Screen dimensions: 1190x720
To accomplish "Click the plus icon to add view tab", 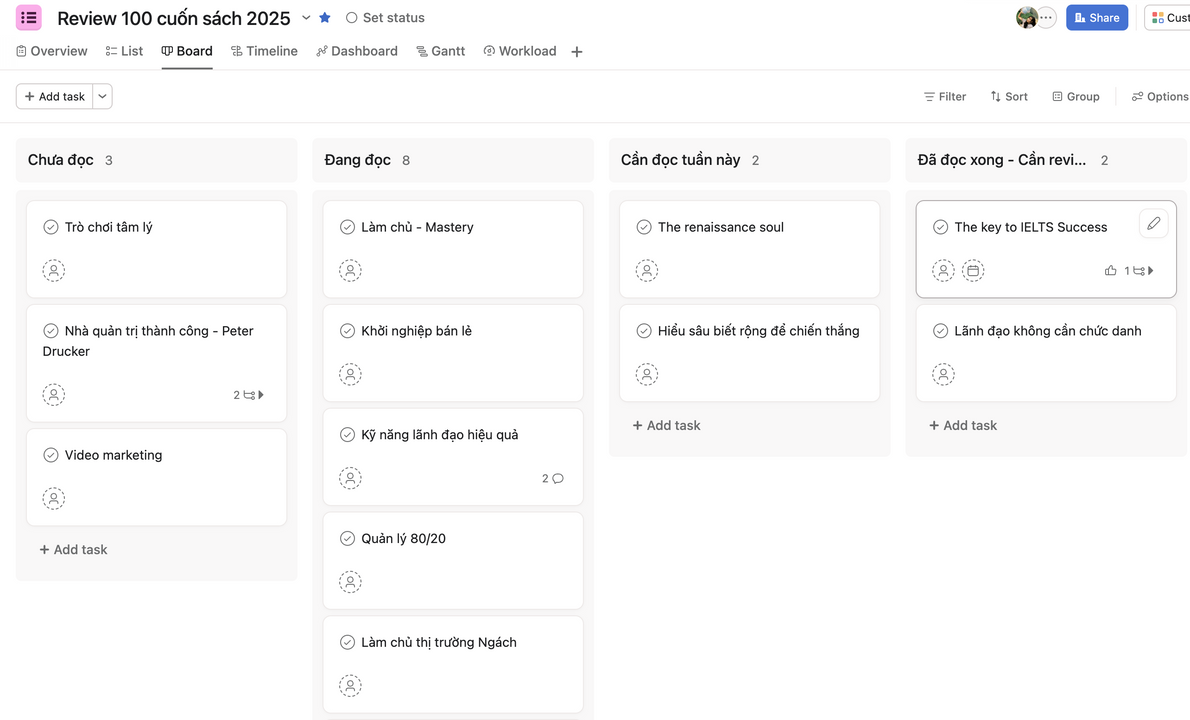I will click(x=577, y=52).
